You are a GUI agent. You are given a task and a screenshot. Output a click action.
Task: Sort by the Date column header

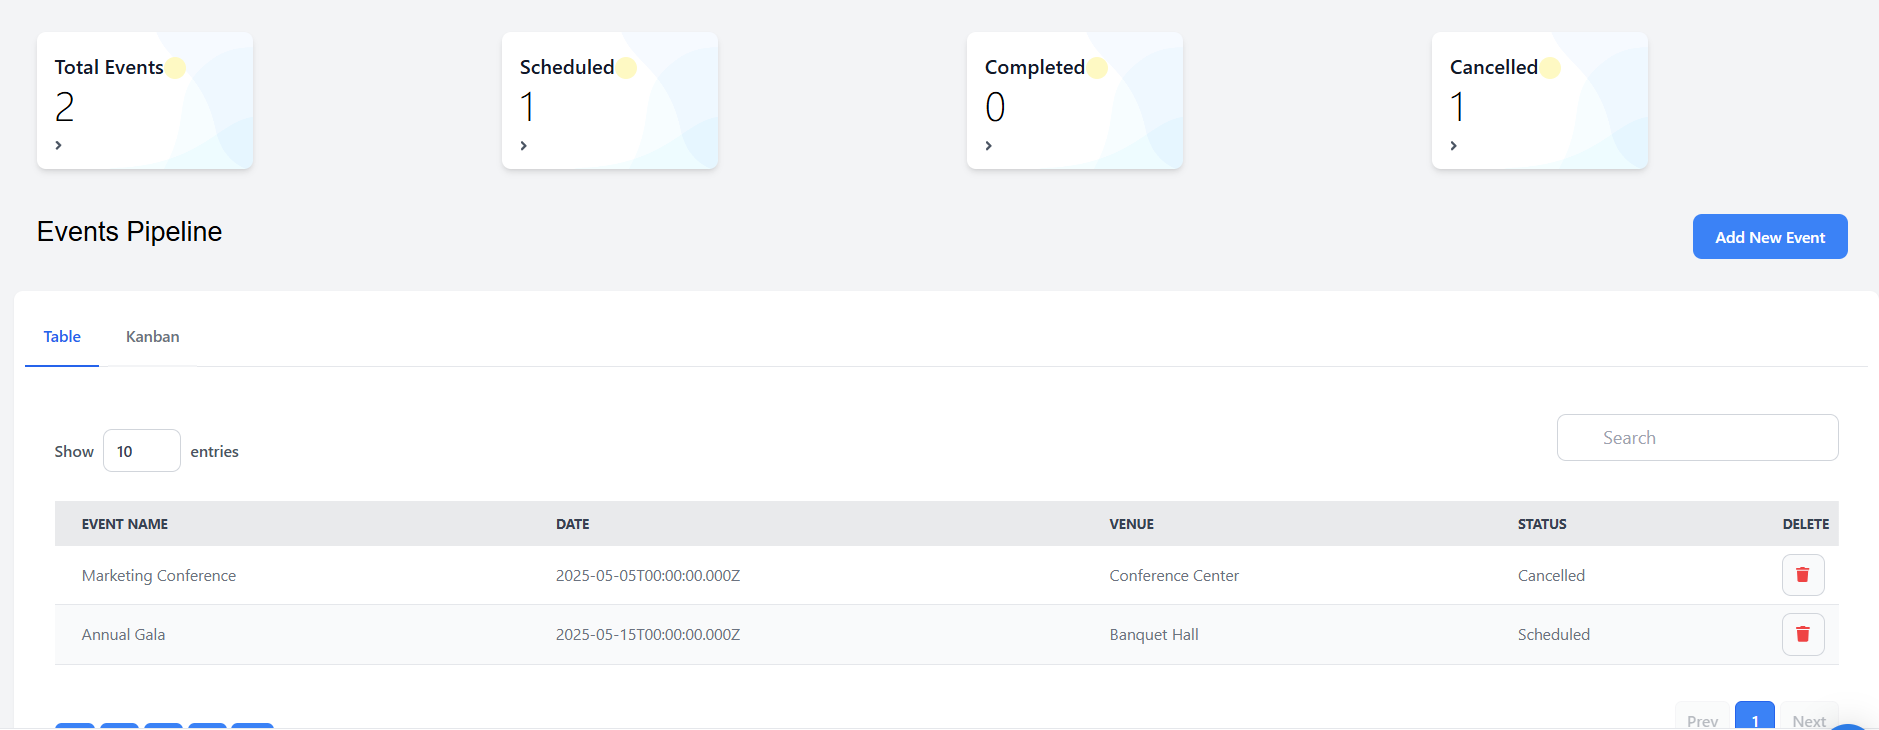pos(573,524)
